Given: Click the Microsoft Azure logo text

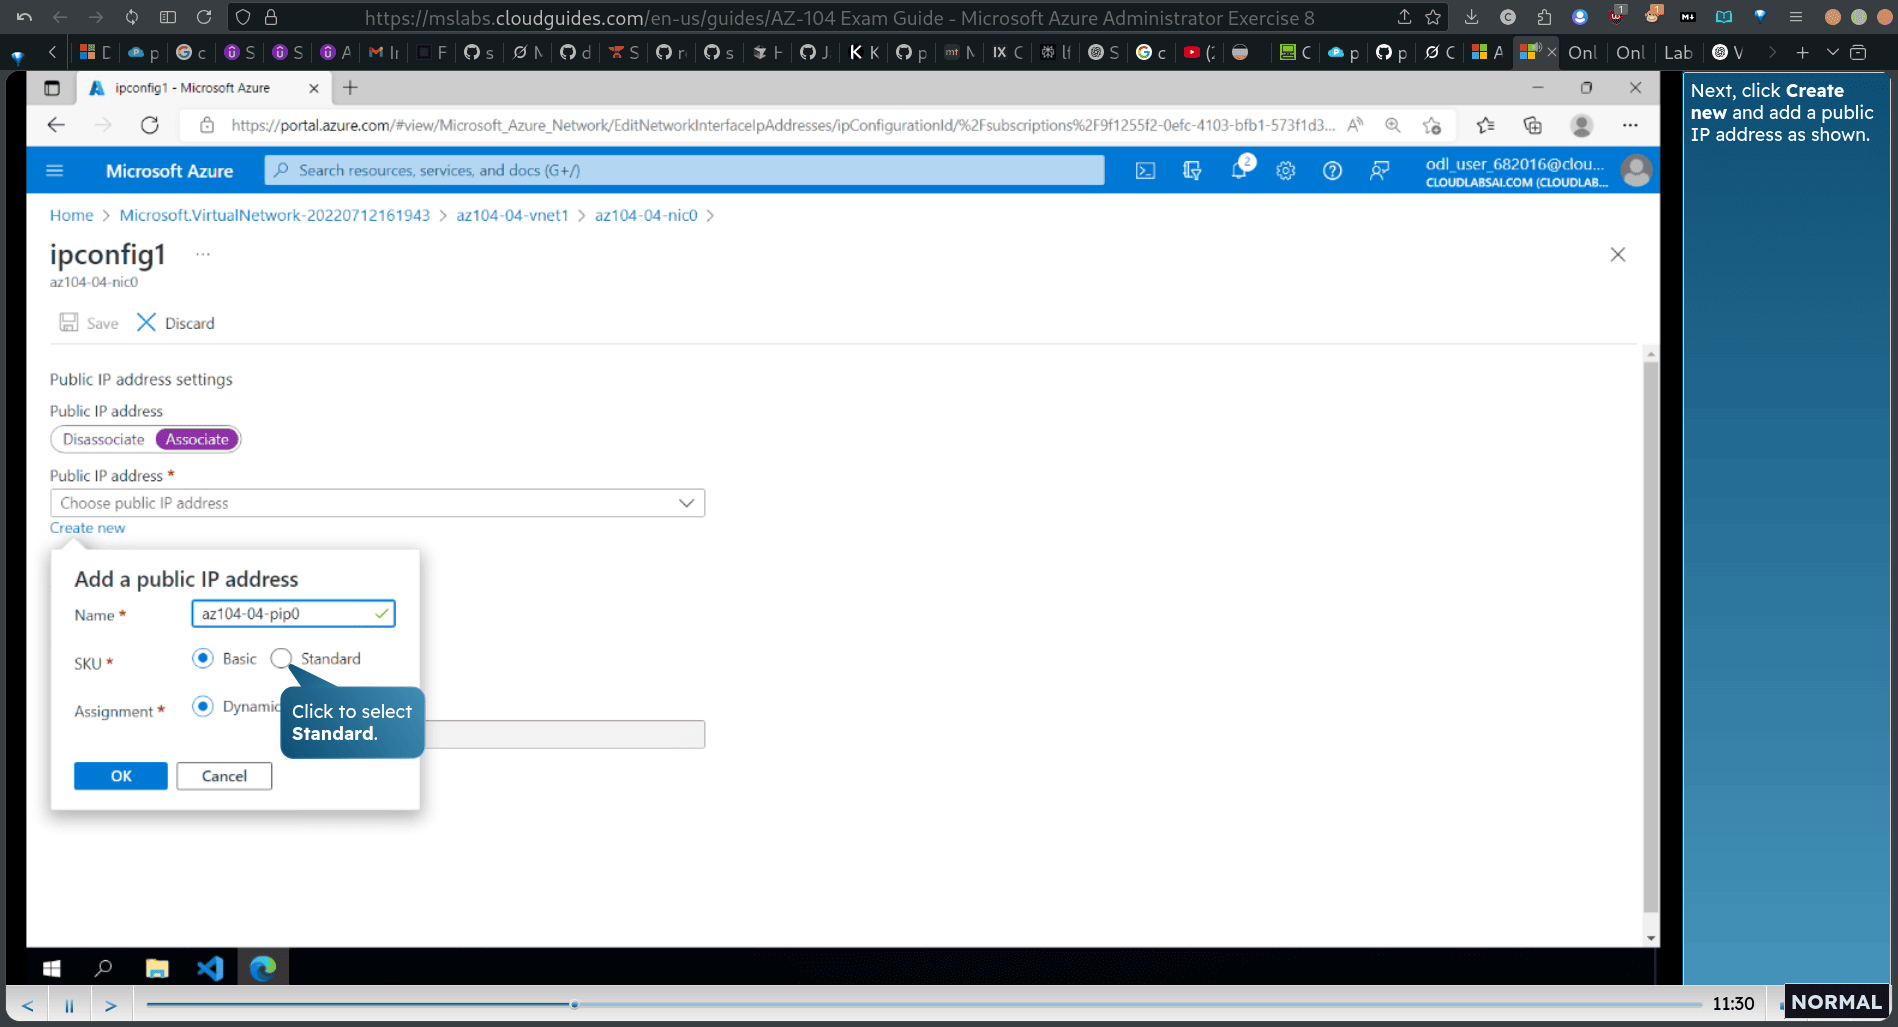Looking at the screenshot, I should (169, 171).
